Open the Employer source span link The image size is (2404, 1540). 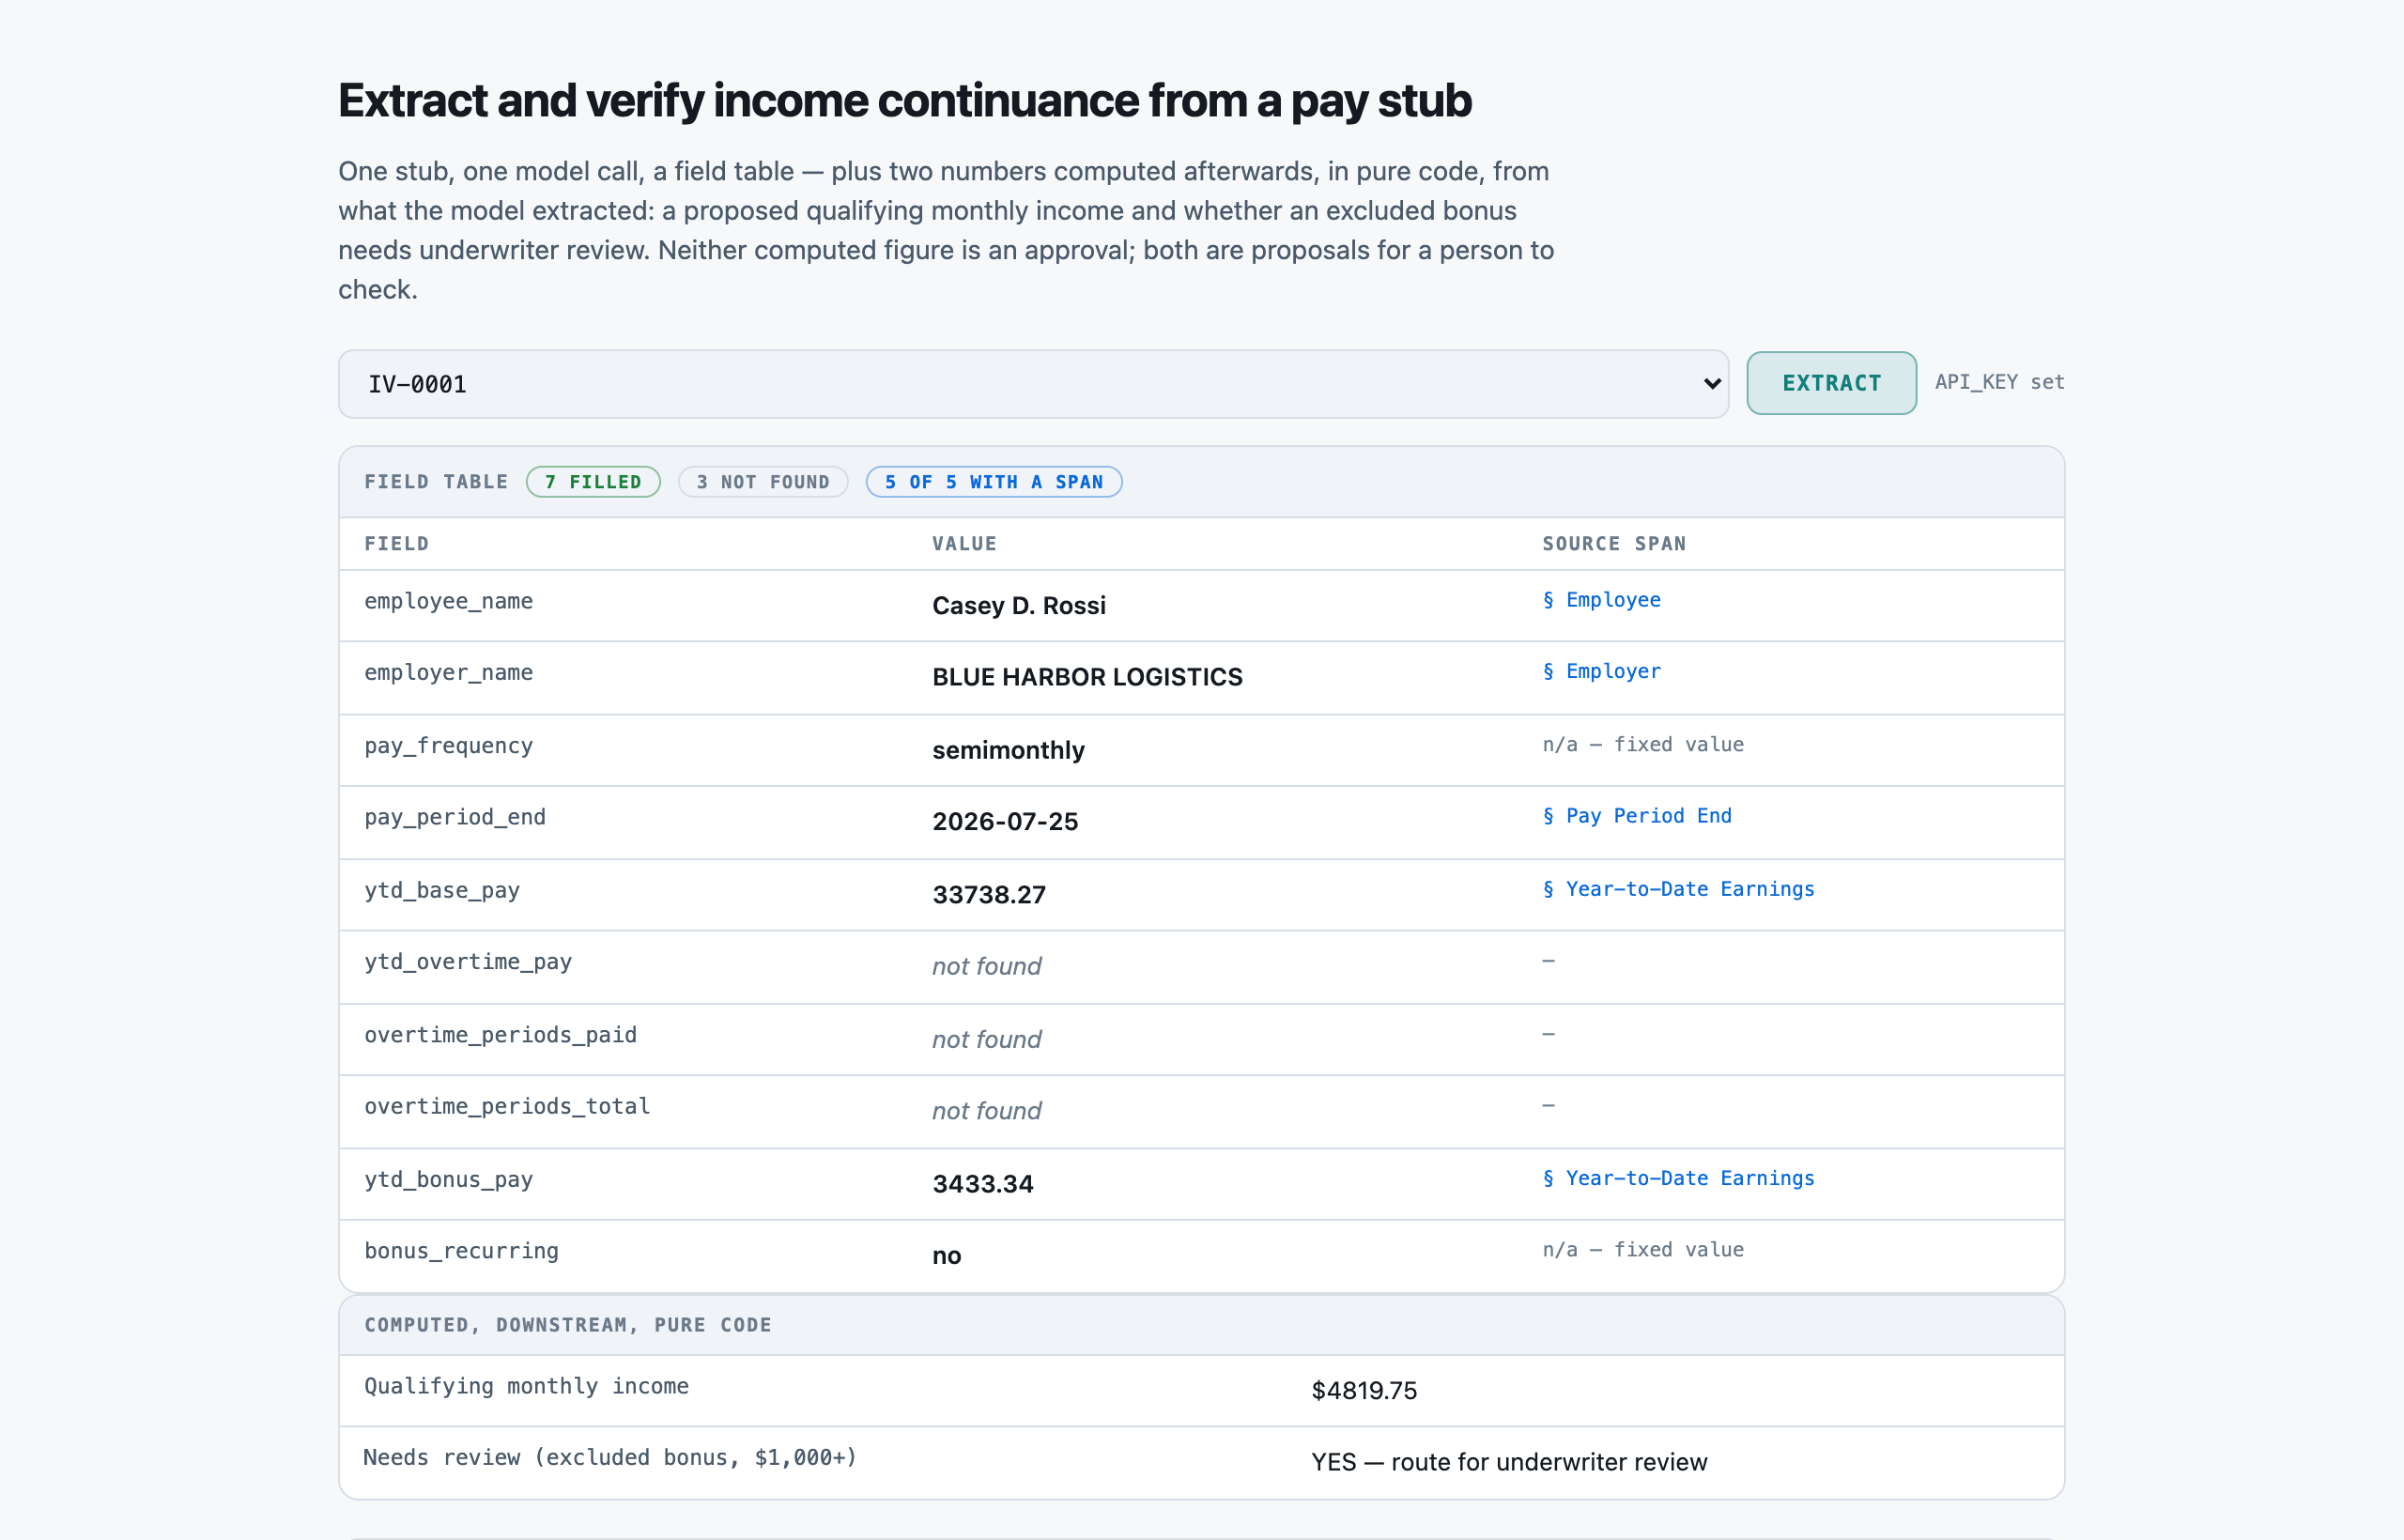pos(1601,671)
